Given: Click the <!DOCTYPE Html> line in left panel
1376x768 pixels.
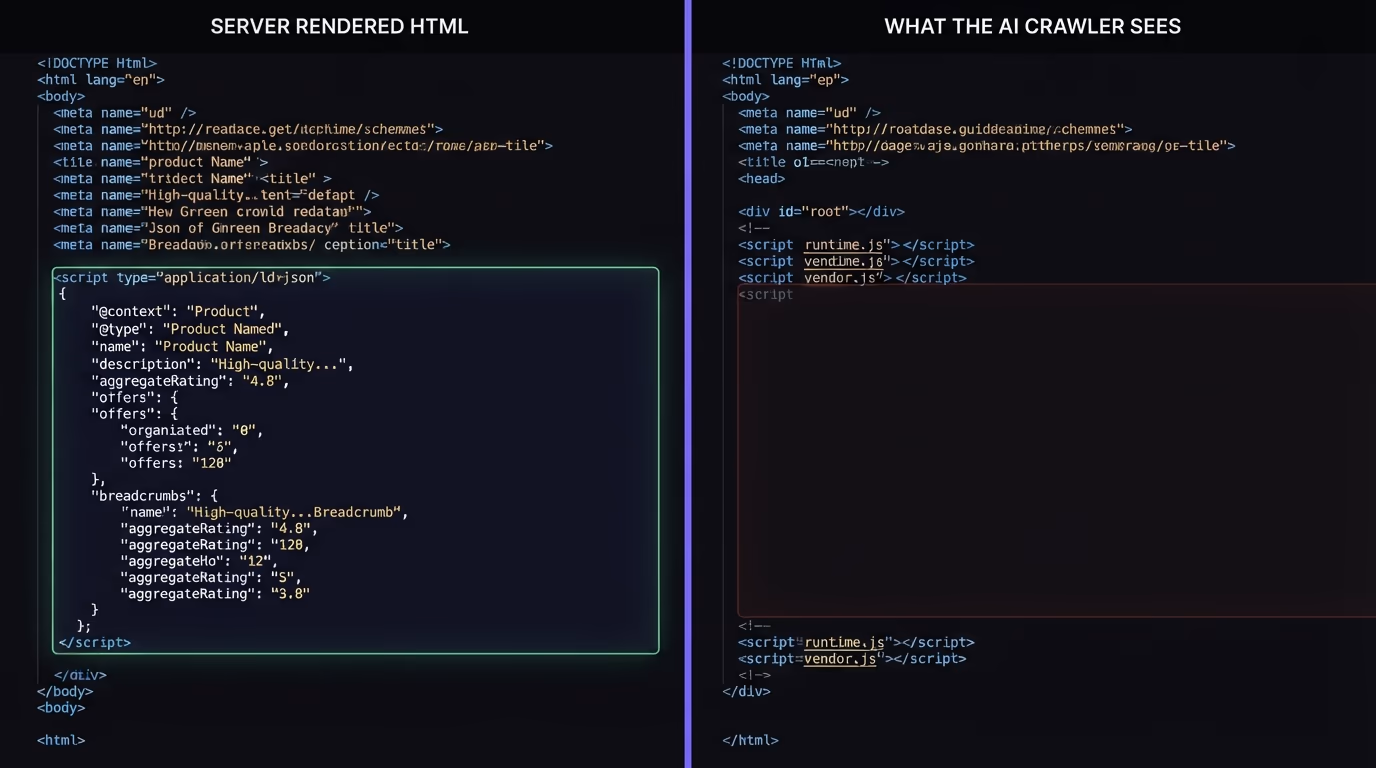Looking at the screenshot, I should pyautogui.click(x=97, y=63).
